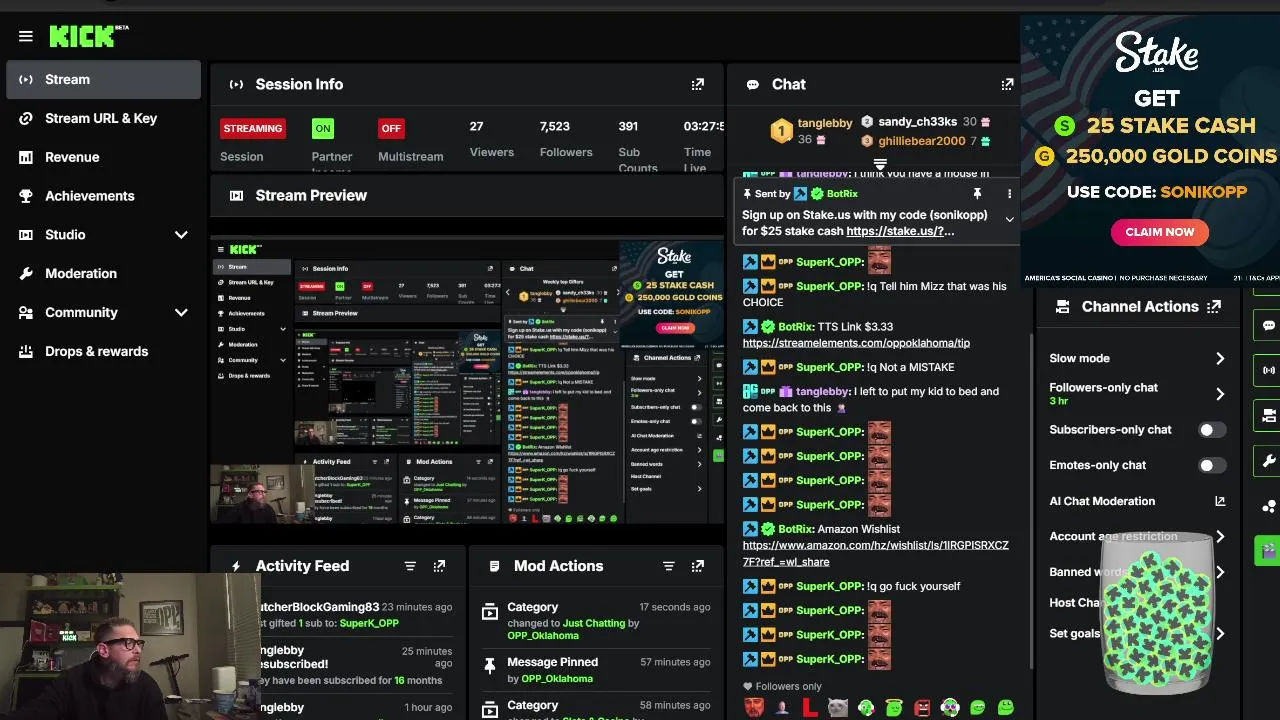Open Set goals chevron
The width and height of the screenshot is (1280, 720).
point(1220,633)
